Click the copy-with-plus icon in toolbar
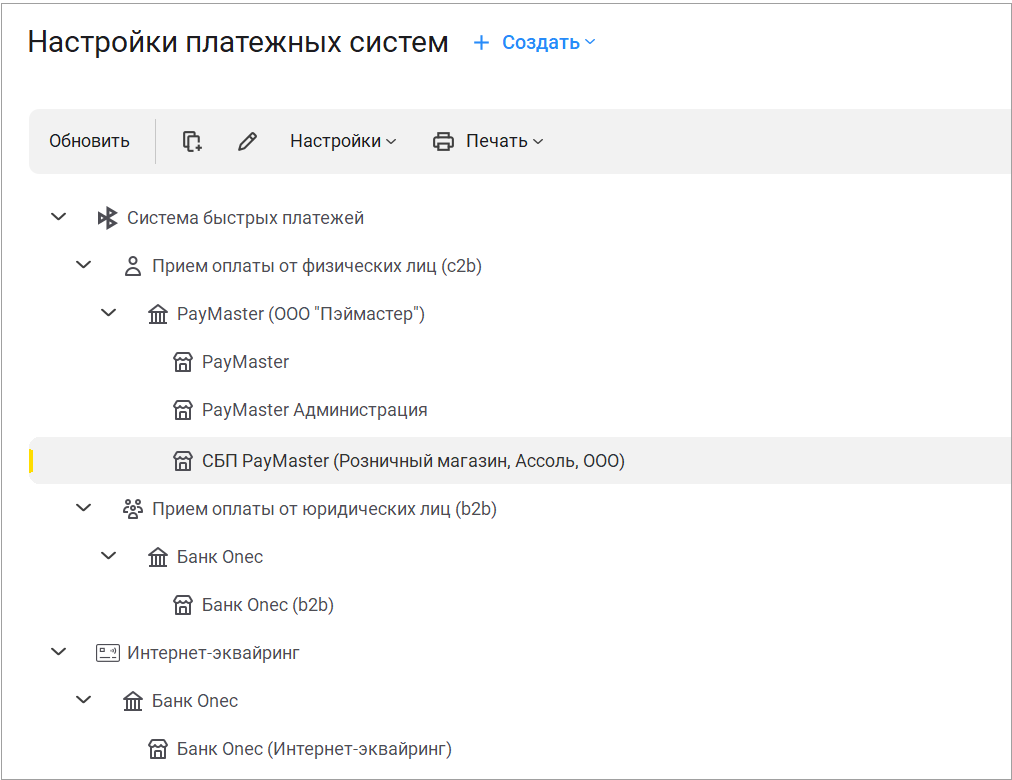The height and width of the screenshot is (780, 1012). click(192, 141)
